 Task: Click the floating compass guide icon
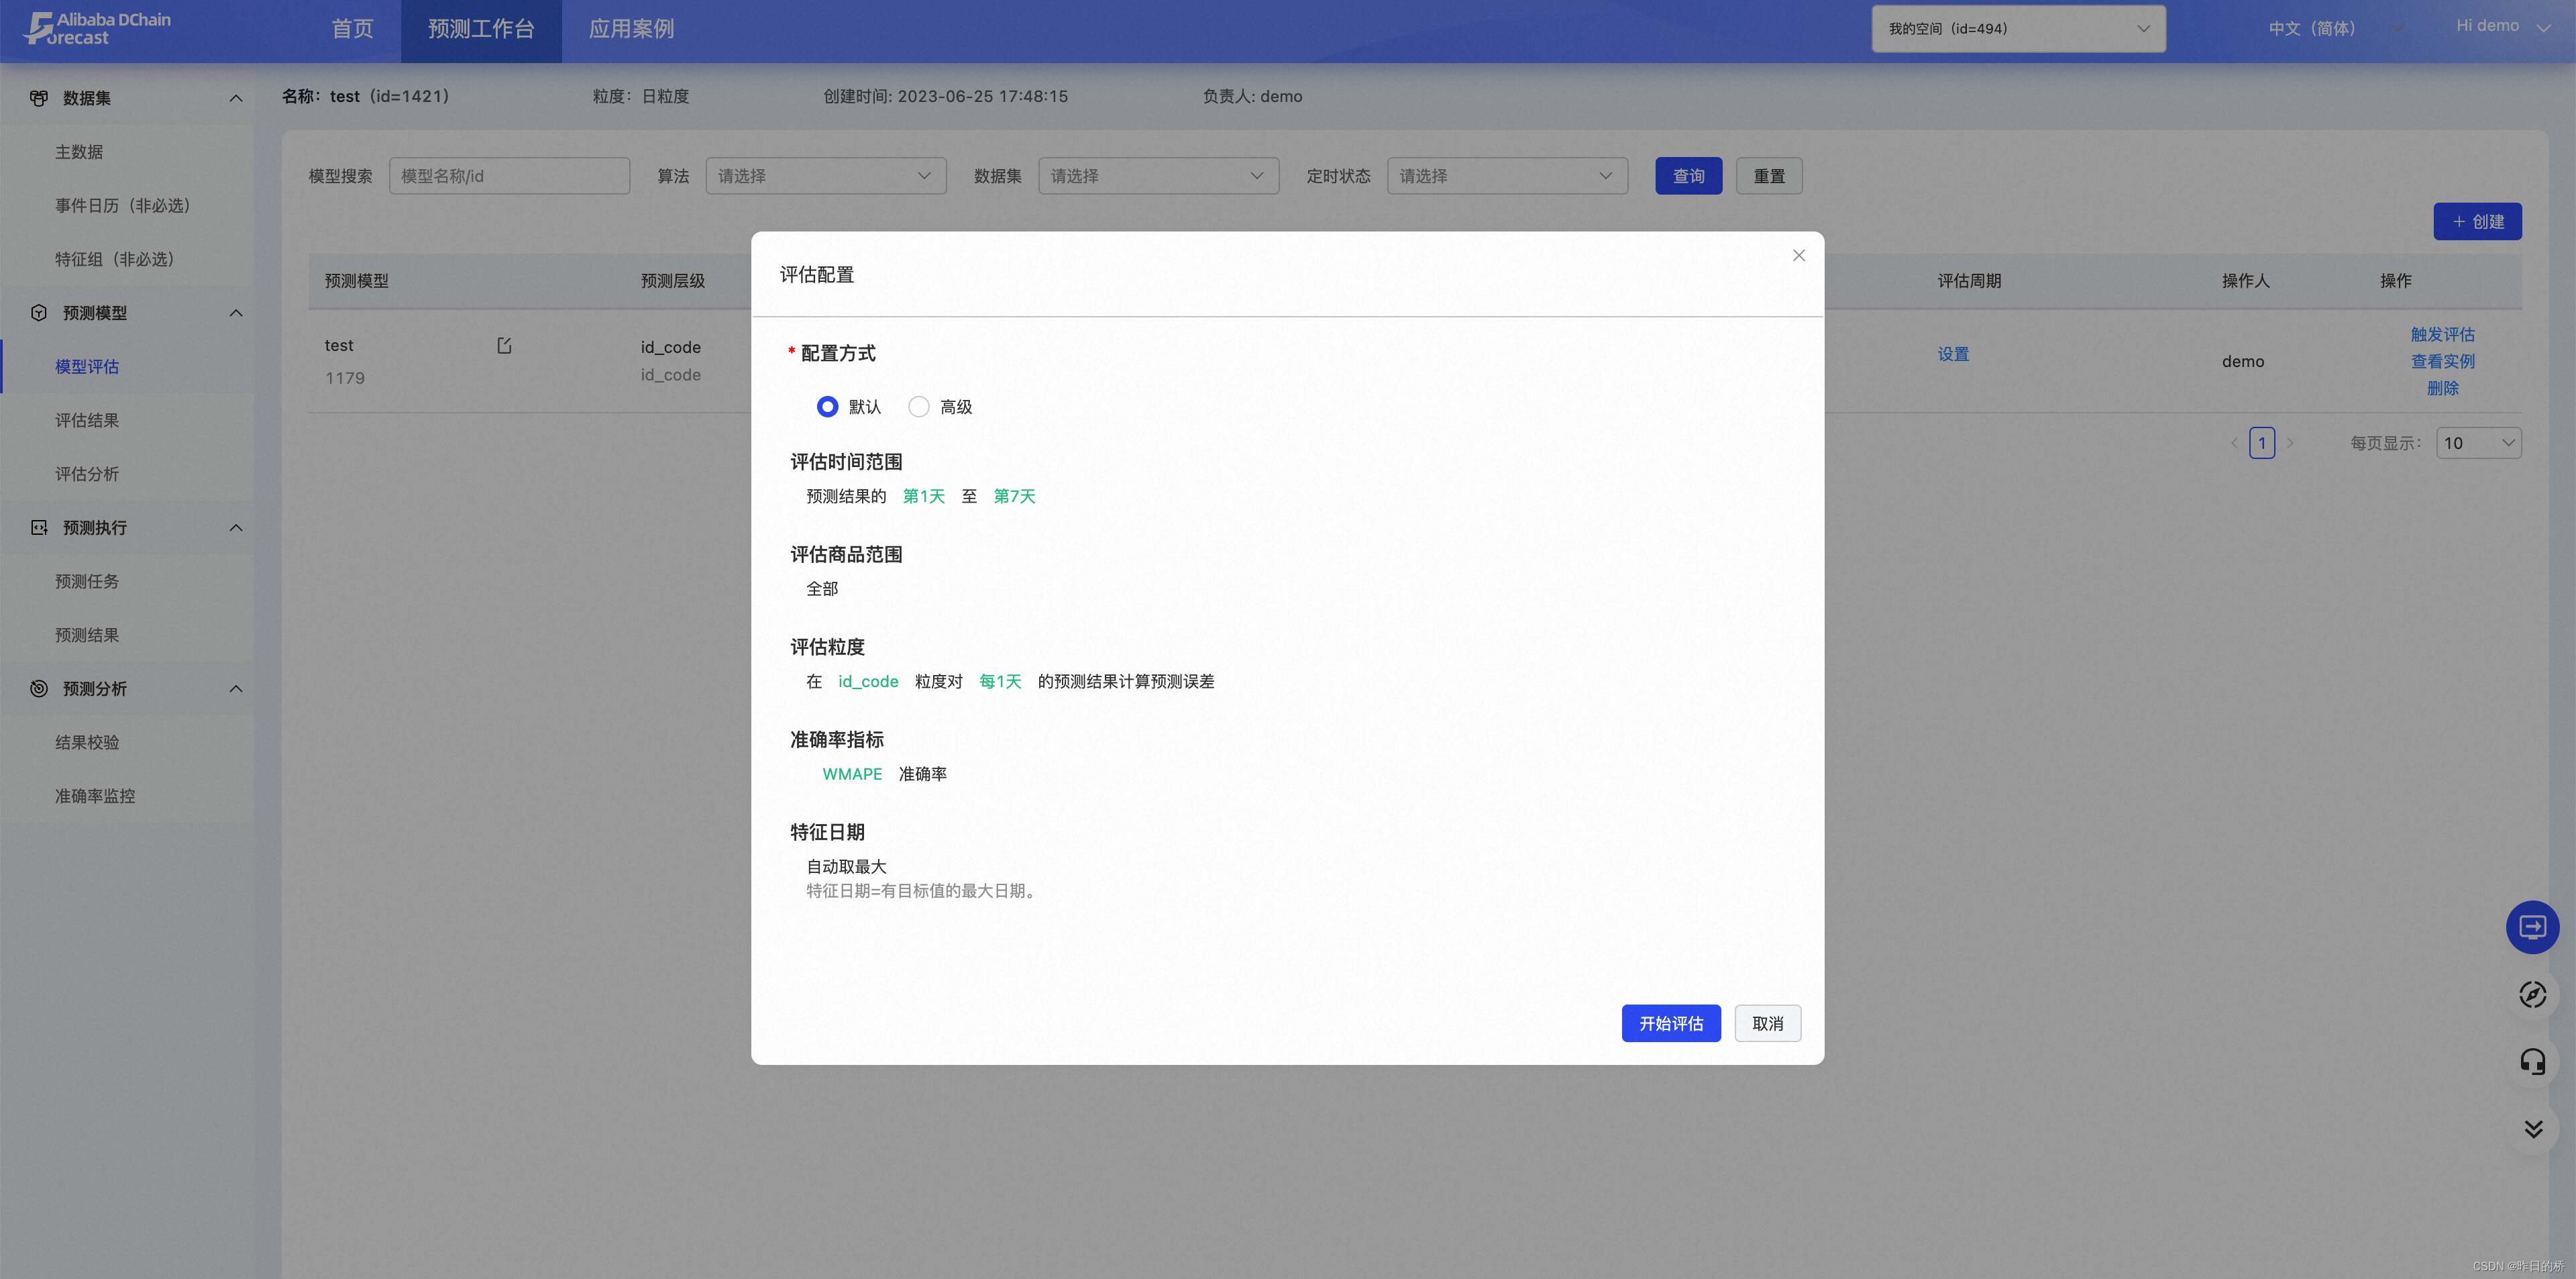point(2532,994)
